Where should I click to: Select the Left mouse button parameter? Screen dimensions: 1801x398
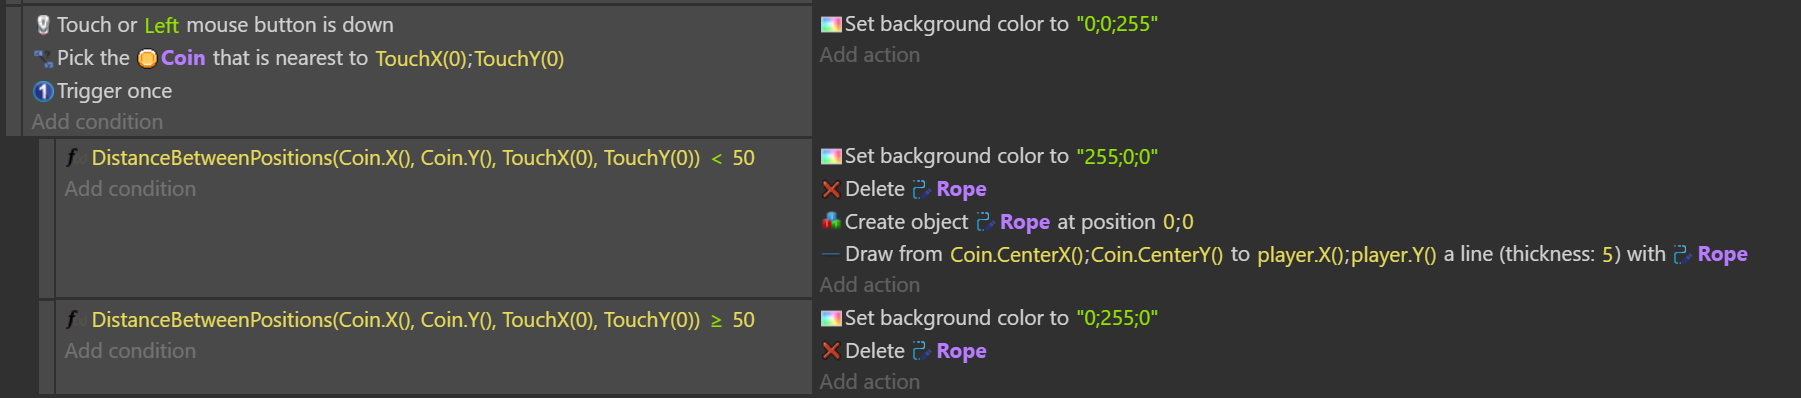(x=161, y=25)
